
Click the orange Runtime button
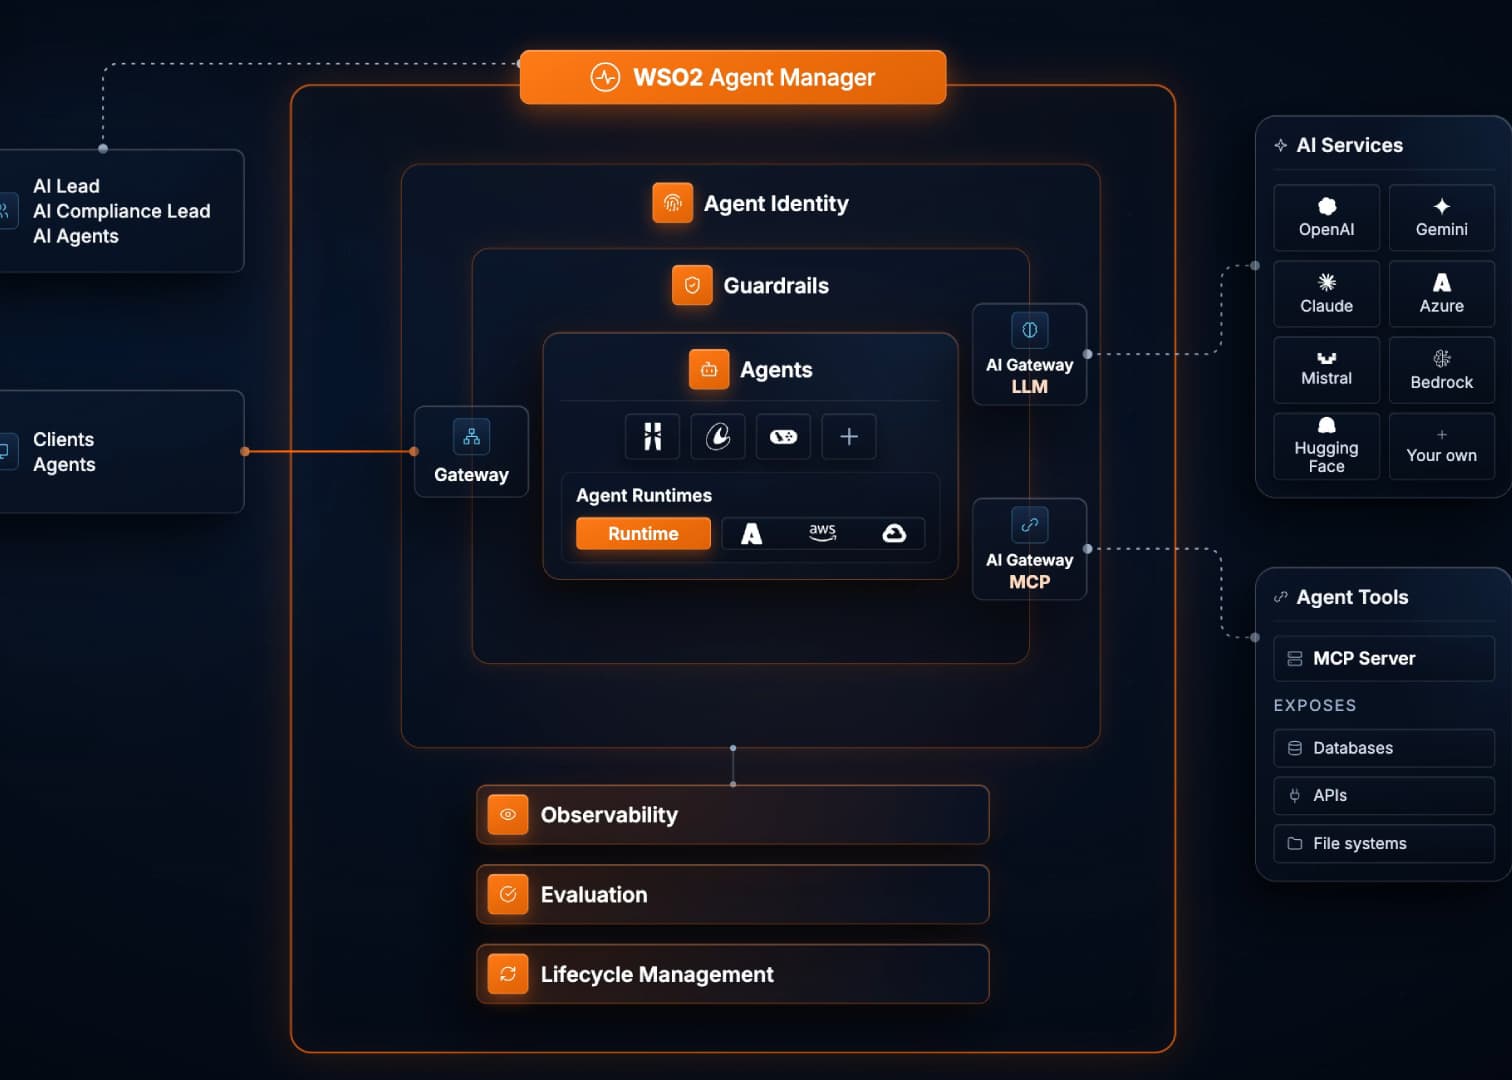[x=643, y=534]
